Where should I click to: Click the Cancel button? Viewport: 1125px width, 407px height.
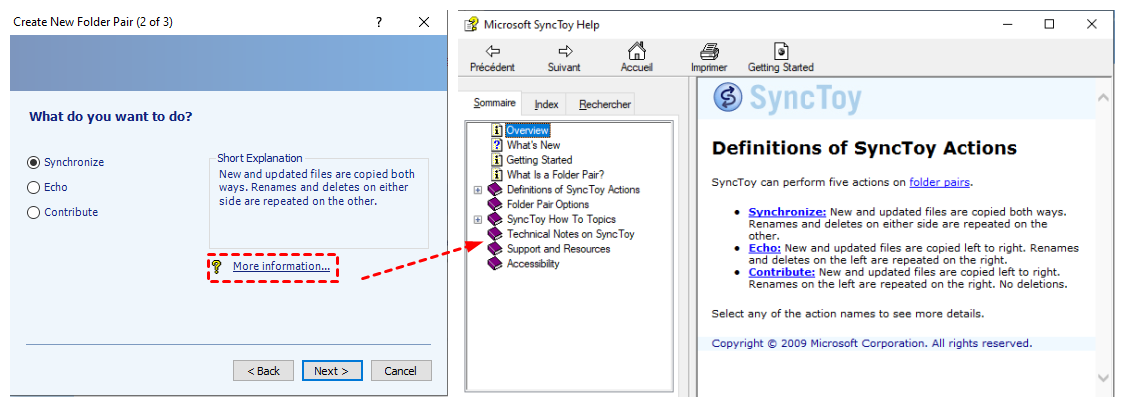(x=400, y=371)
